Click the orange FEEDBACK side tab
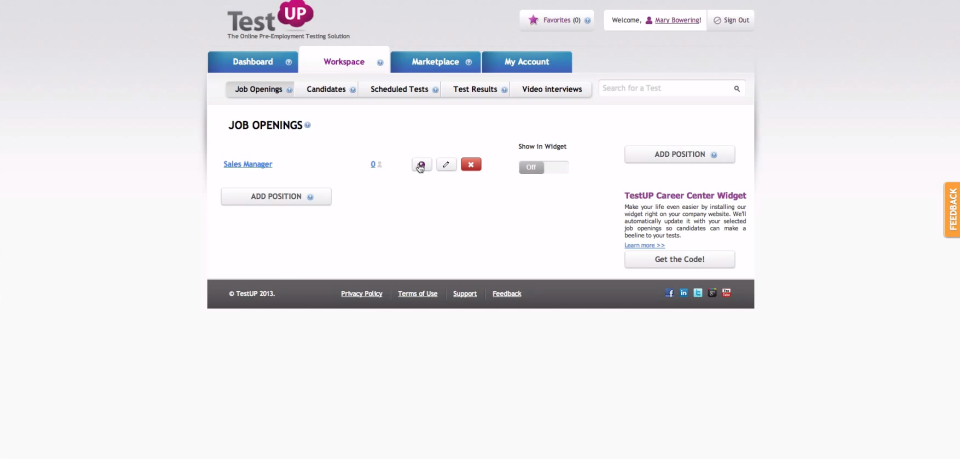Image resolution: width=960 pixels, height=459 pixels. (x=952, y=209)
